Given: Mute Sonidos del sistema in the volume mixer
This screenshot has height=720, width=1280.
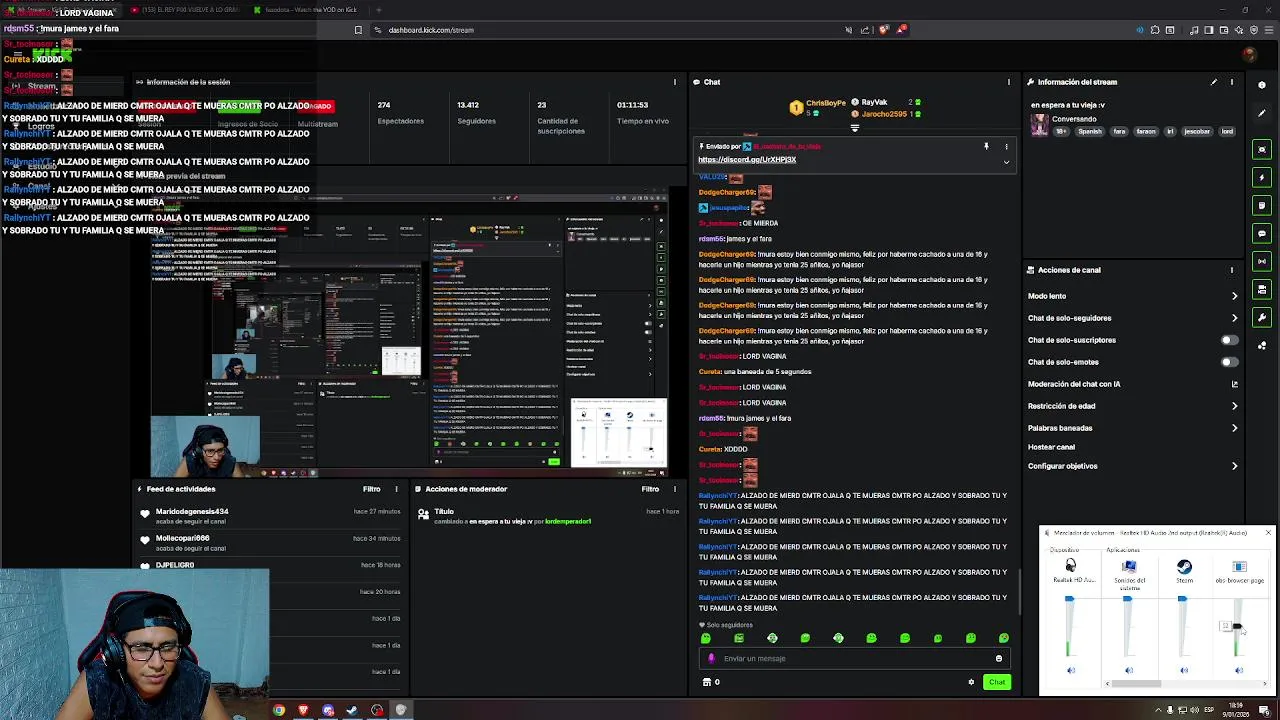Looking at the screenshot, I should 1129,670.
